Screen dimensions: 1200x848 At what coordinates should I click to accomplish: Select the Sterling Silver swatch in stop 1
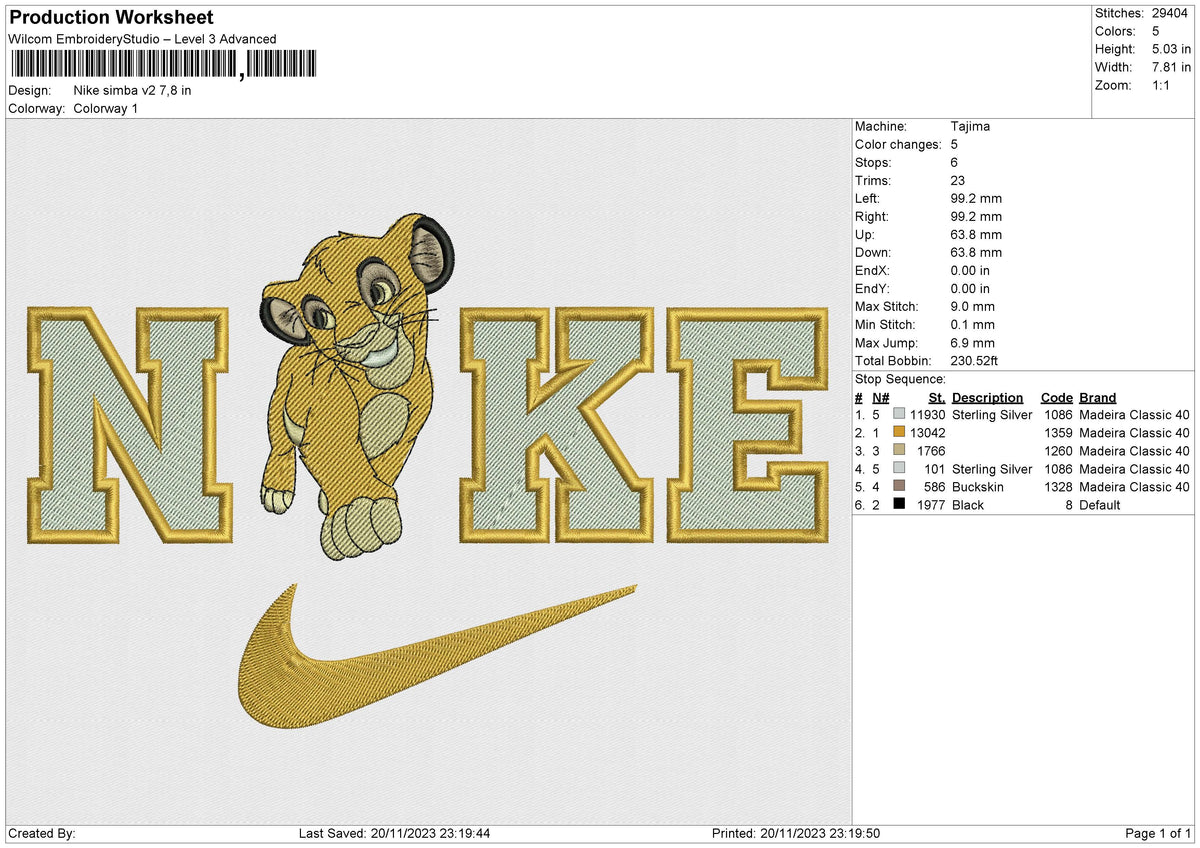899,415
